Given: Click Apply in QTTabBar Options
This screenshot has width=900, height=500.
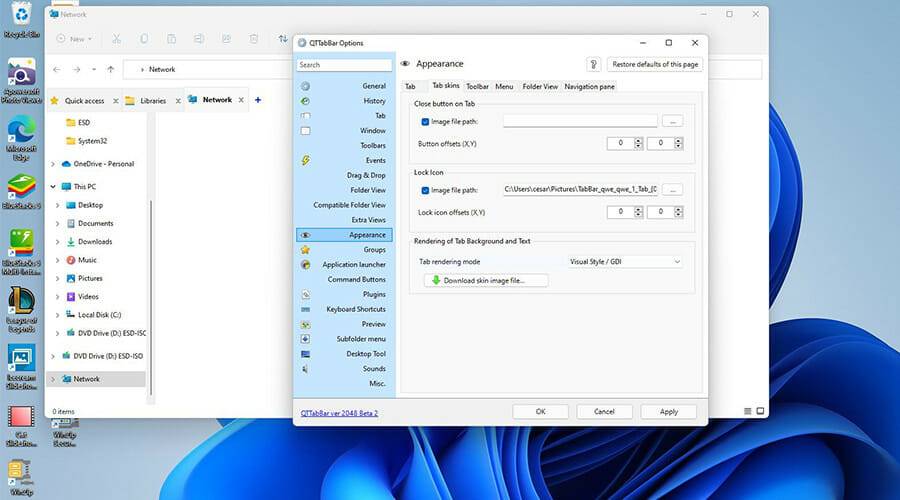Looking at the screenshot, I should [669, 412].
